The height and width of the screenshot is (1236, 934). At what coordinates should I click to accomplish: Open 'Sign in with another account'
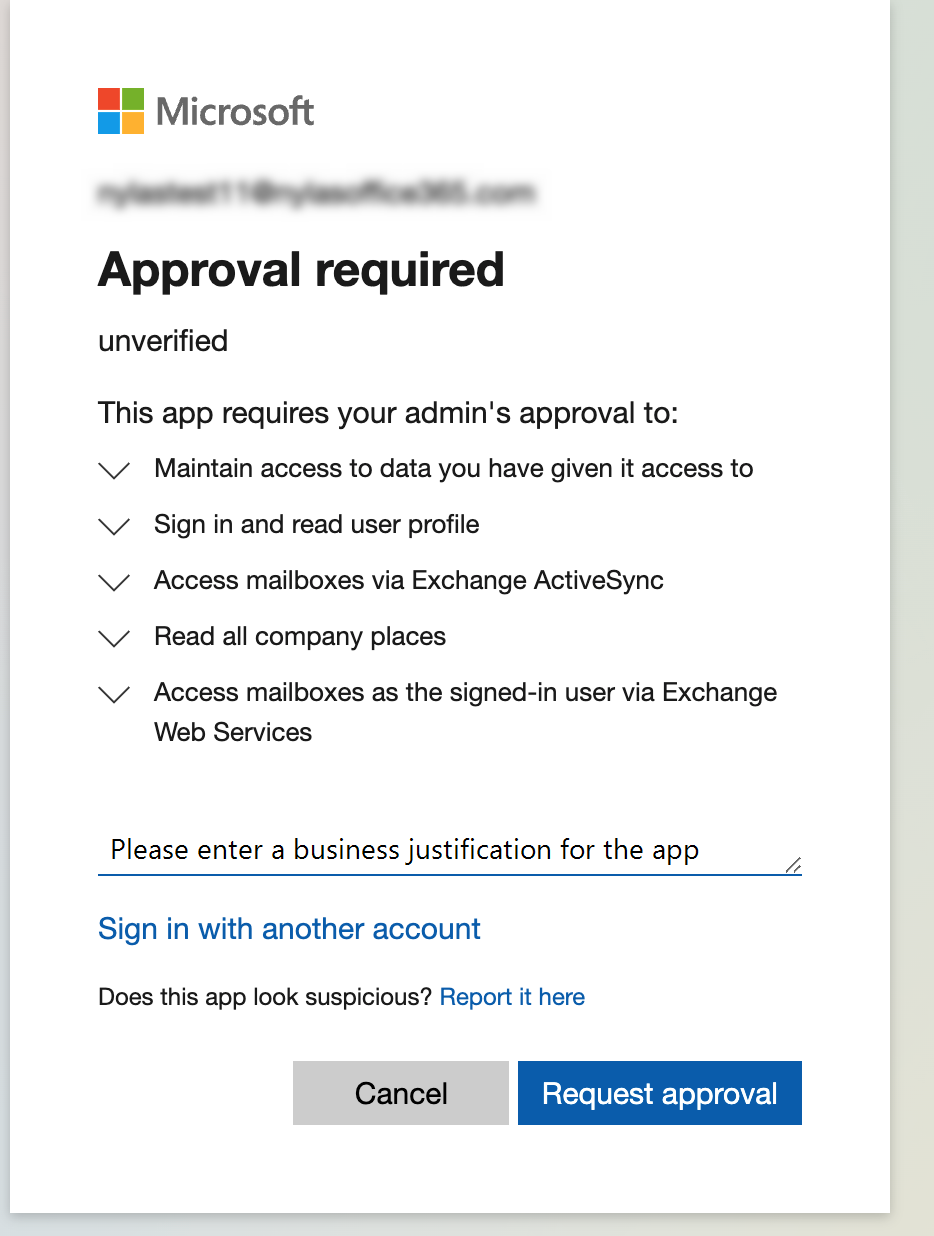(288, 929)
